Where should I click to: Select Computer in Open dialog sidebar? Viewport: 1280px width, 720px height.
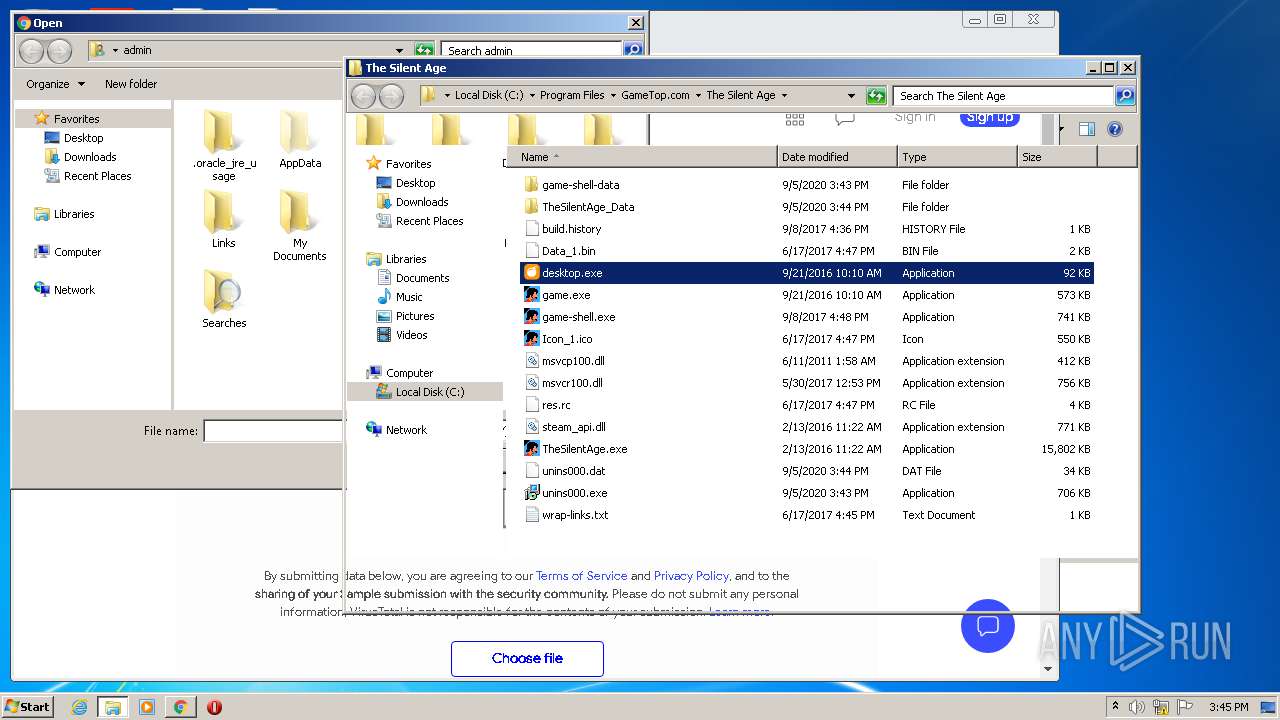[67, 252]
